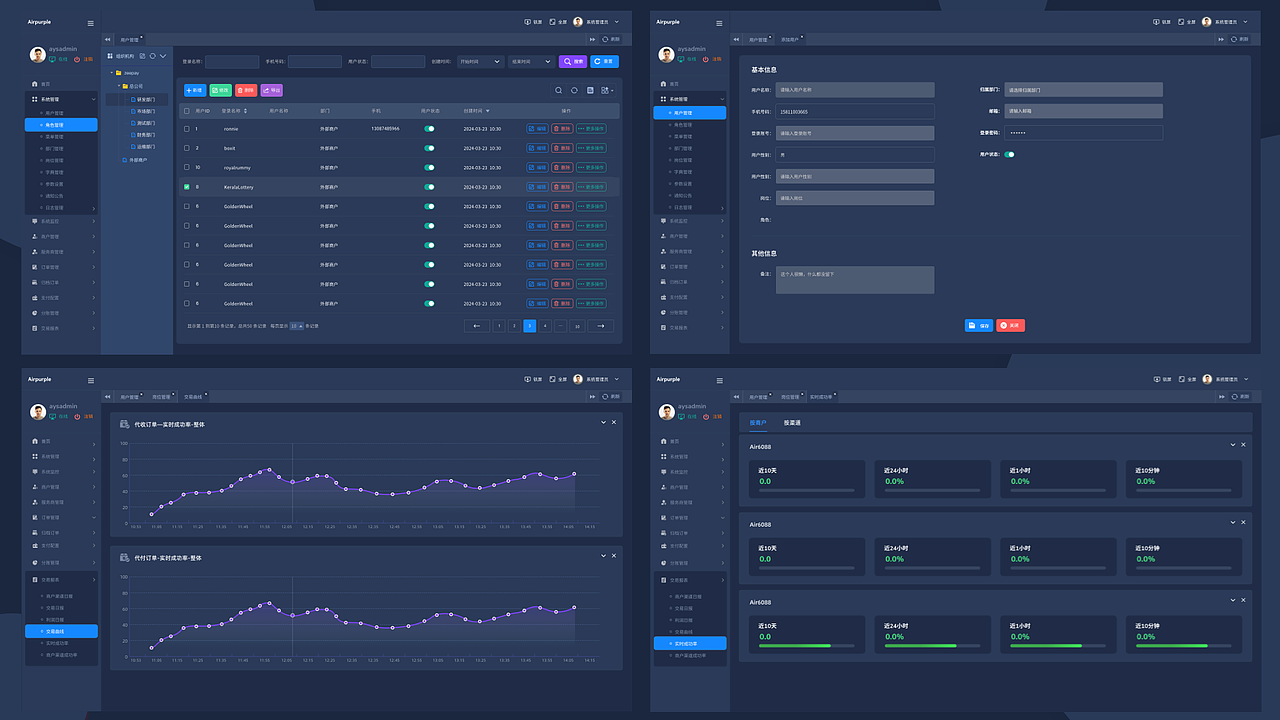Click fullscreen icon in success-rate panel header
The image size is (1280, 720).
tap(1181, 379)
